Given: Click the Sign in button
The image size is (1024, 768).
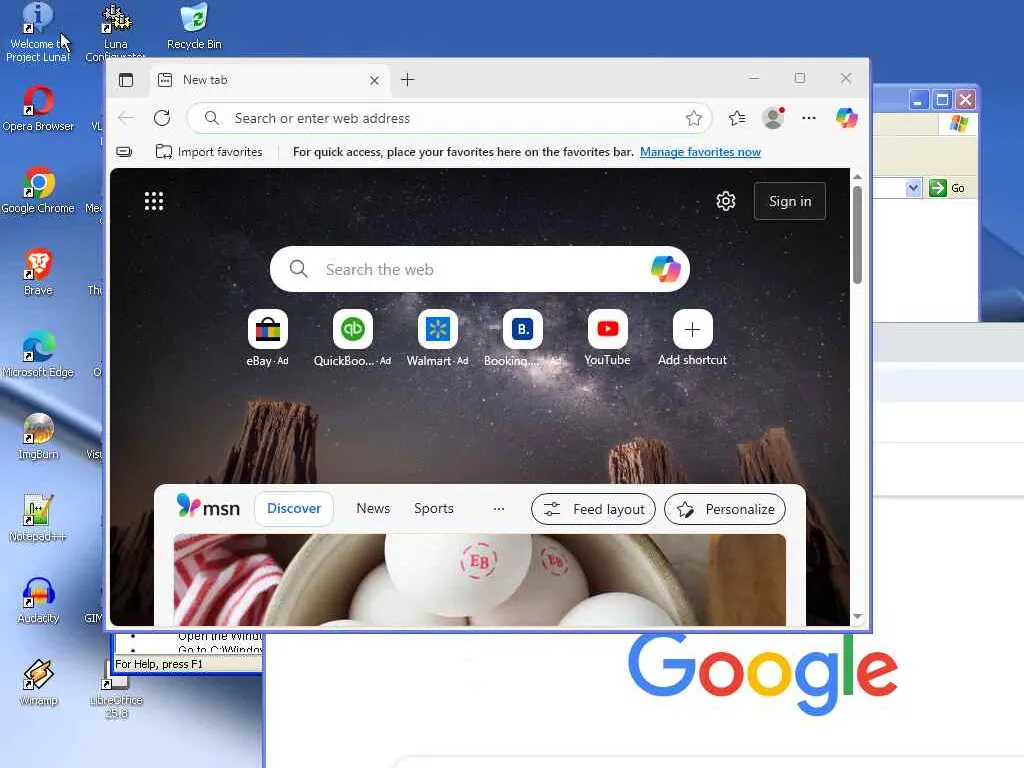Looking at the screenshot, I should pyautogui.click(x=790, y=201).
